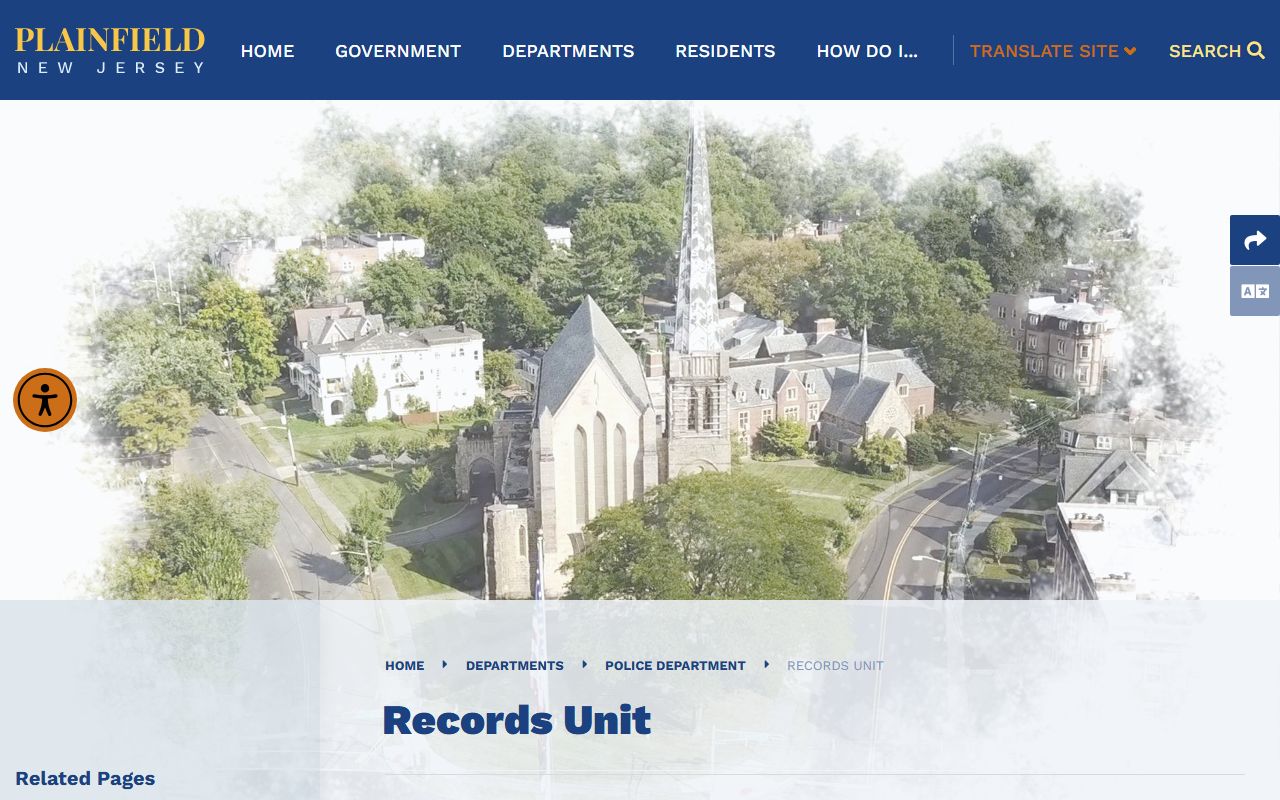Viewport: 1280px width, 800px height.
Task: Click the Departments breadcrumb link
Action: click(514, 666)
